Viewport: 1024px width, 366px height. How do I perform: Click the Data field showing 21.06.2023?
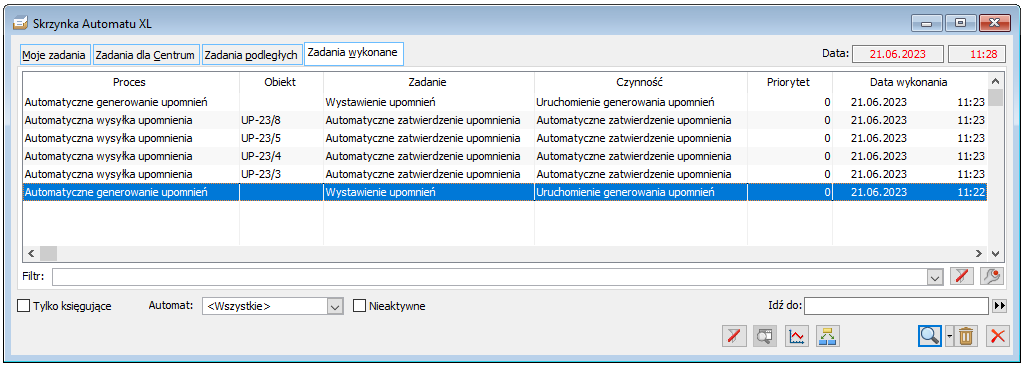[x=897, y=54]
